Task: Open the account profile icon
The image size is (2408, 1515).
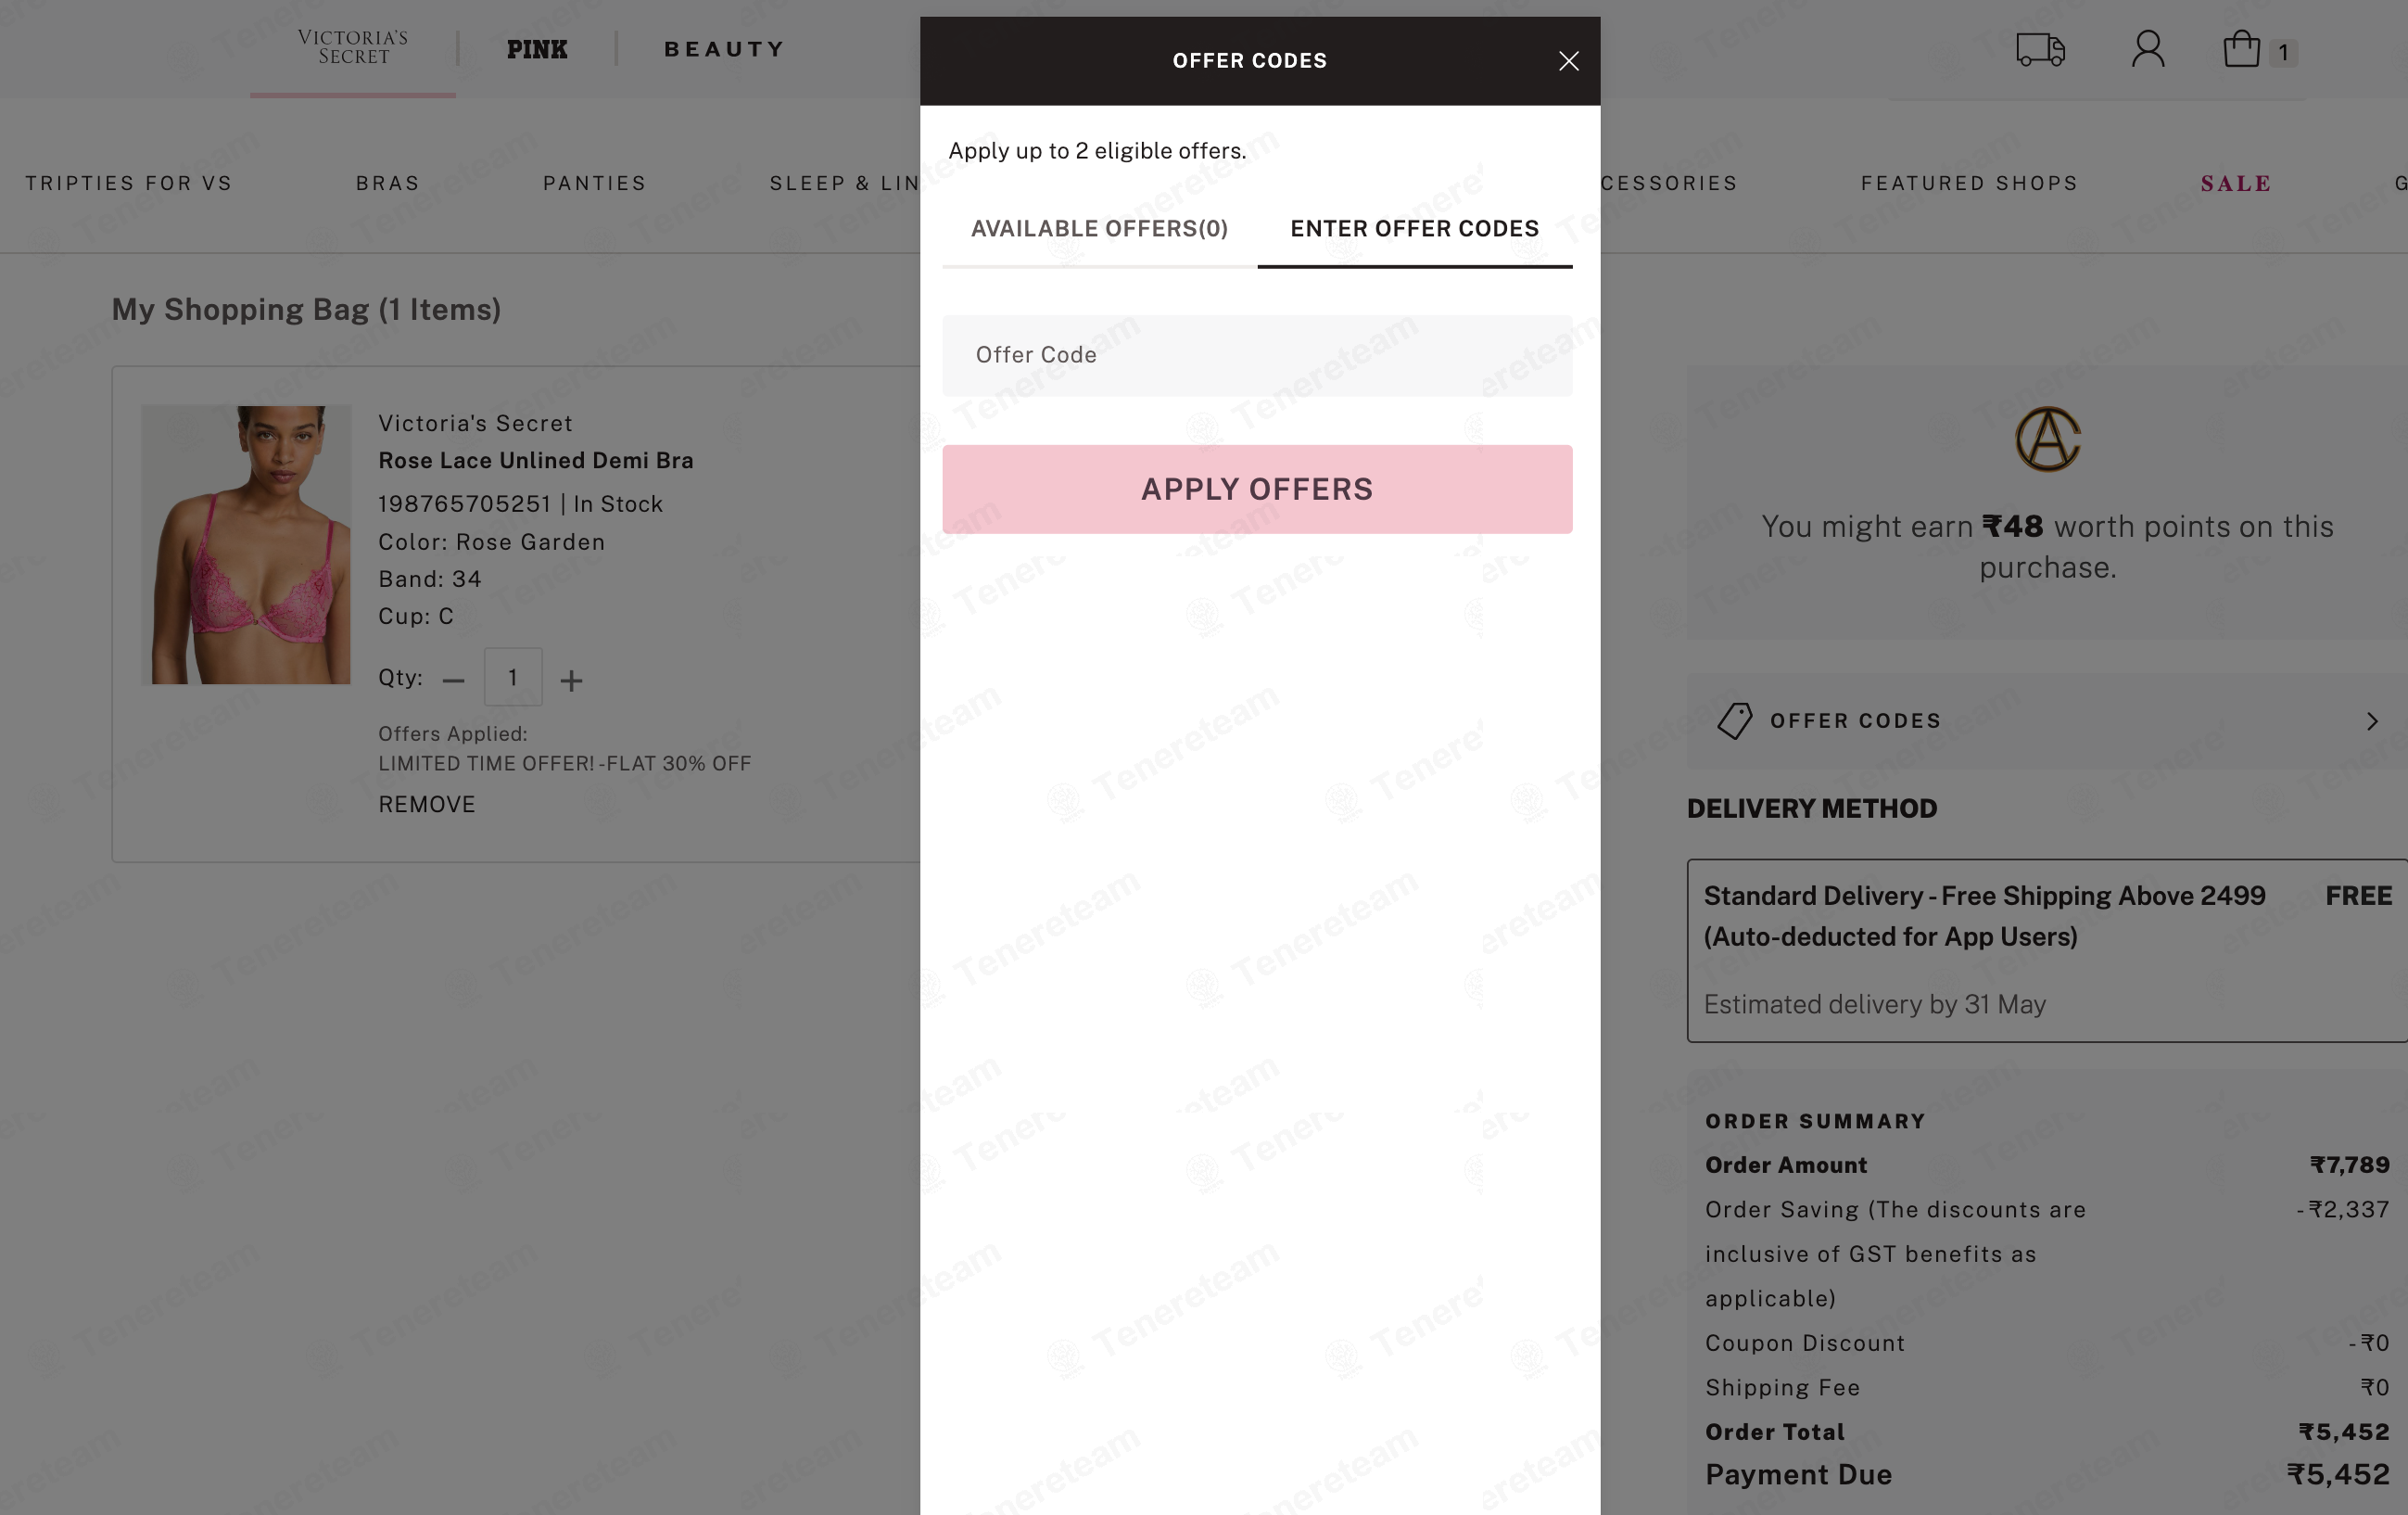Action: pyautogui.click(x=2148, y=49)
